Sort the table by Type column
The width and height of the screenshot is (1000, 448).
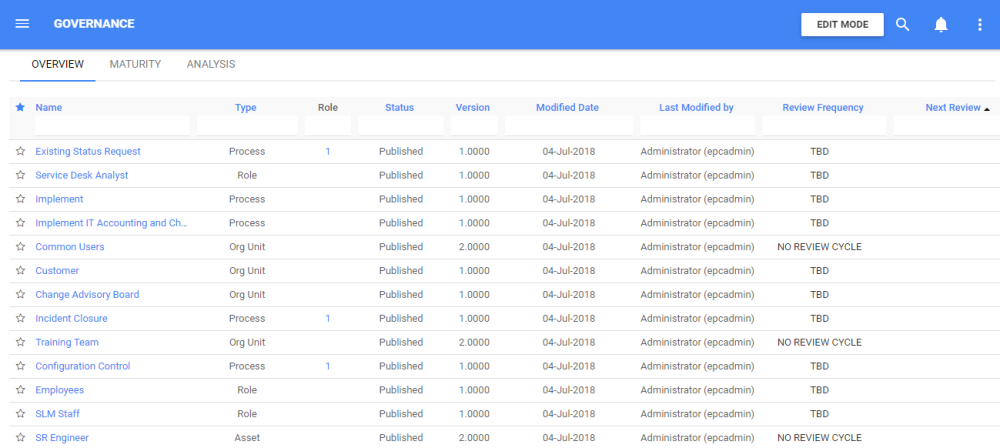(245, 107)
